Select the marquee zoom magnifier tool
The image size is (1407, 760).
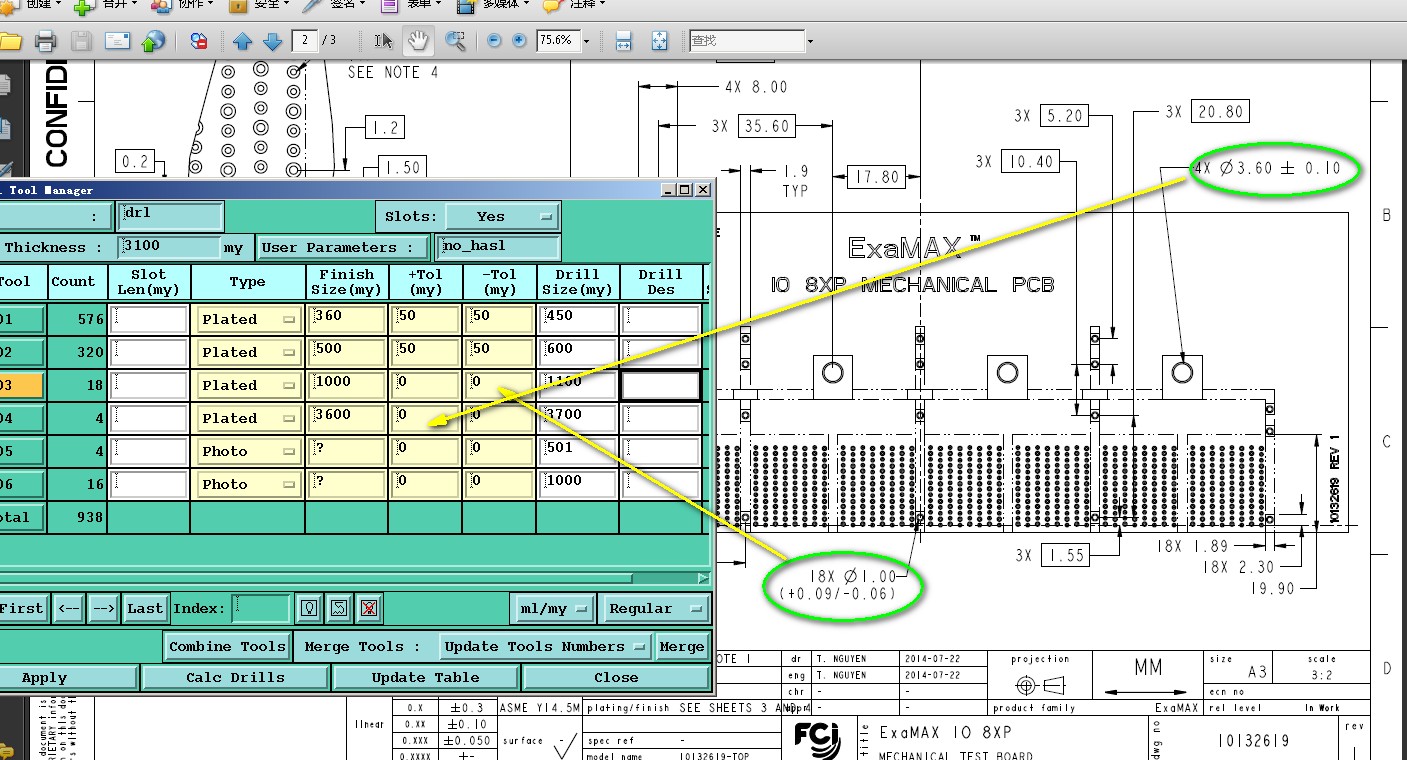pyautogui.click(x=455, y=41)
